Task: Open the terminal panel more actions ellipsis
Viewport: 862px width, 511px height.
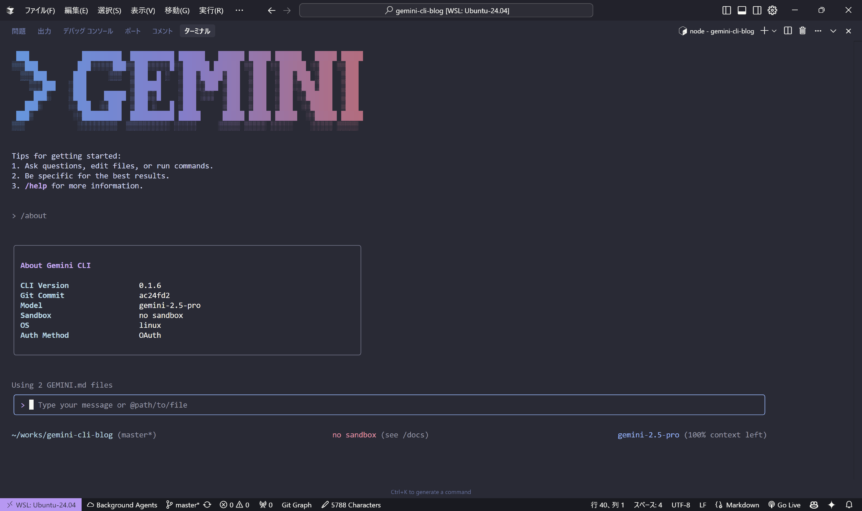Action: point(818,31)
